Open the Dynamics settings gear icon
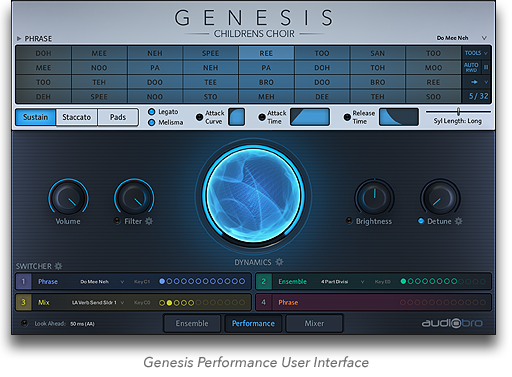 (279, 262)
